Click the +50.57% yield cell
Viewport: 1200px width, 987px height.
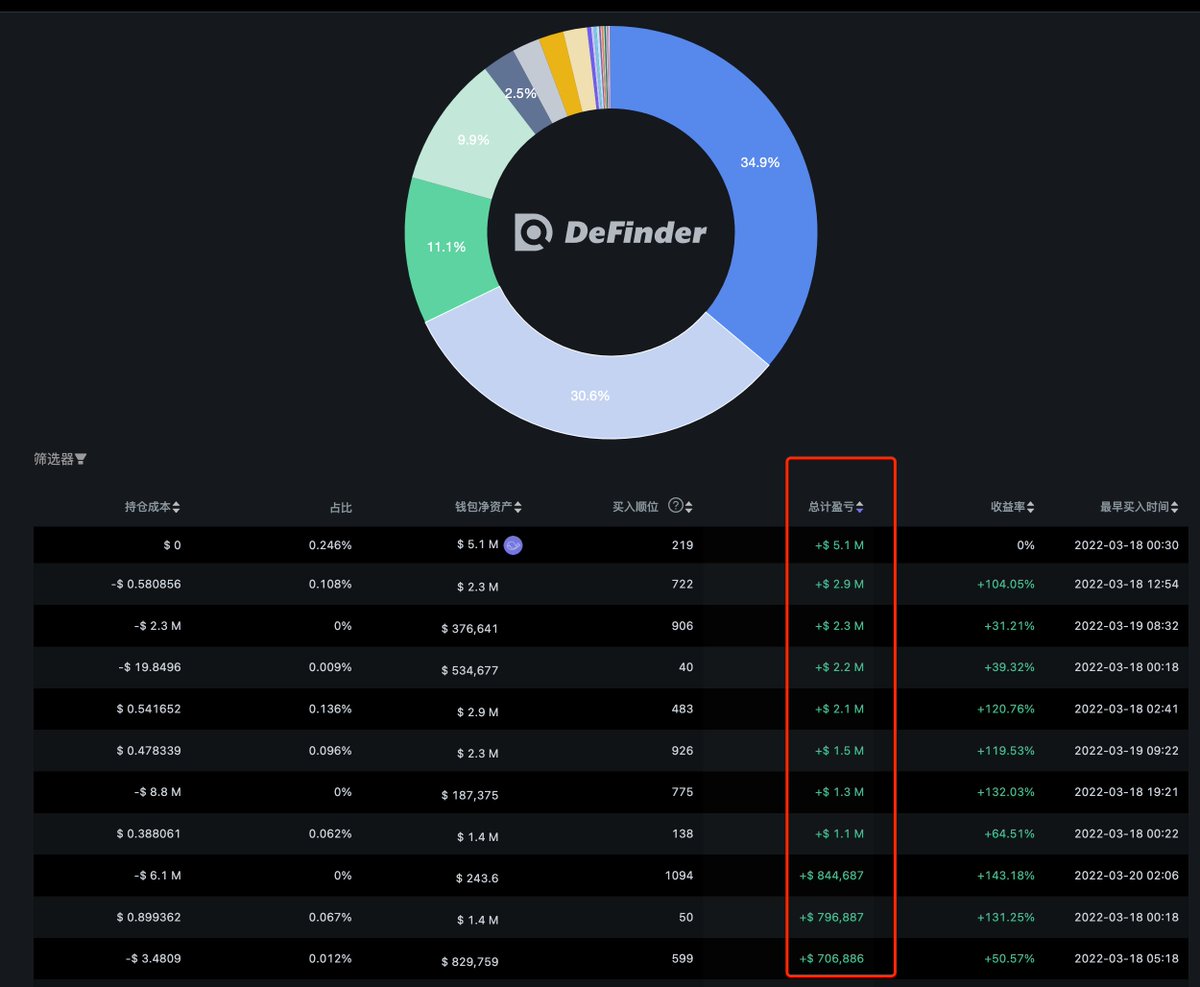pos(1009,958)
